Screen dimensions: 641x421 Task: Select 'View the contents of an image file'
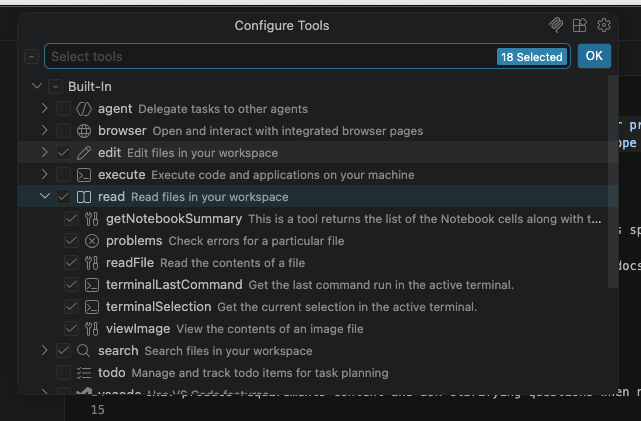point(270,329)
